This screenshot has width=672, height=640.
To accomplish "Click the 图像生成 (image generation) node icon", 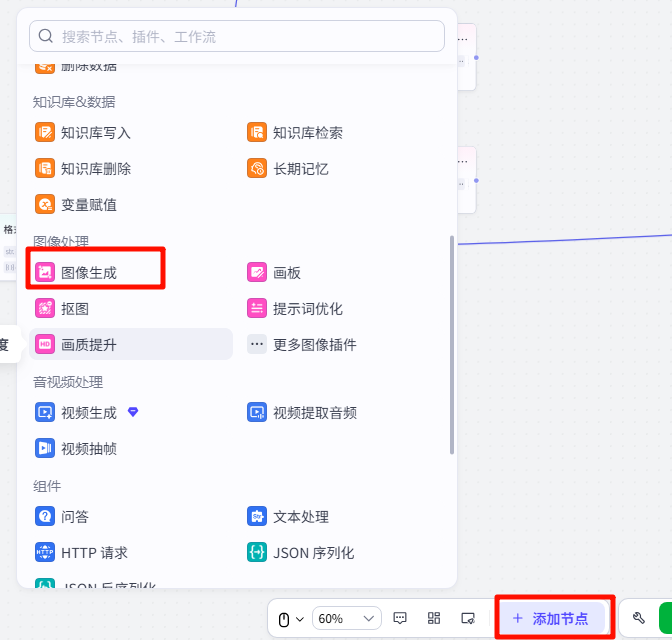I will coord(45,272).
